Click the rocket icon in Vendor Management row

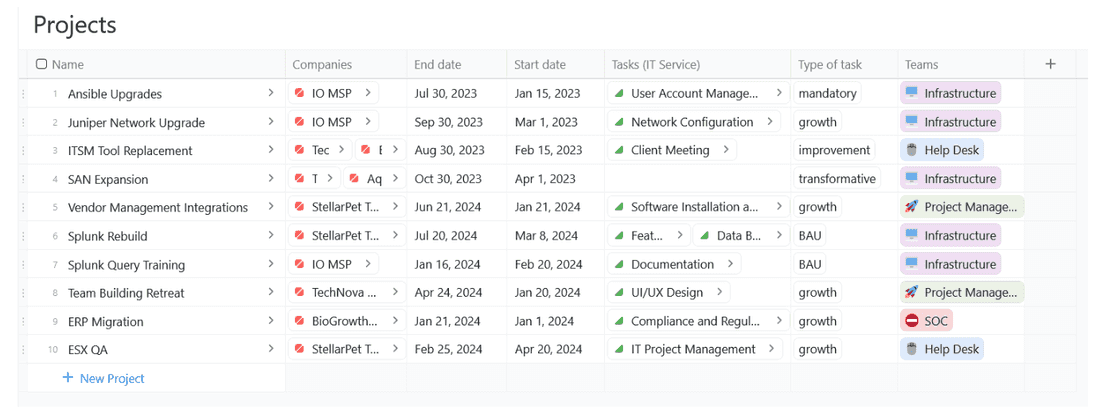pos(911,207)
